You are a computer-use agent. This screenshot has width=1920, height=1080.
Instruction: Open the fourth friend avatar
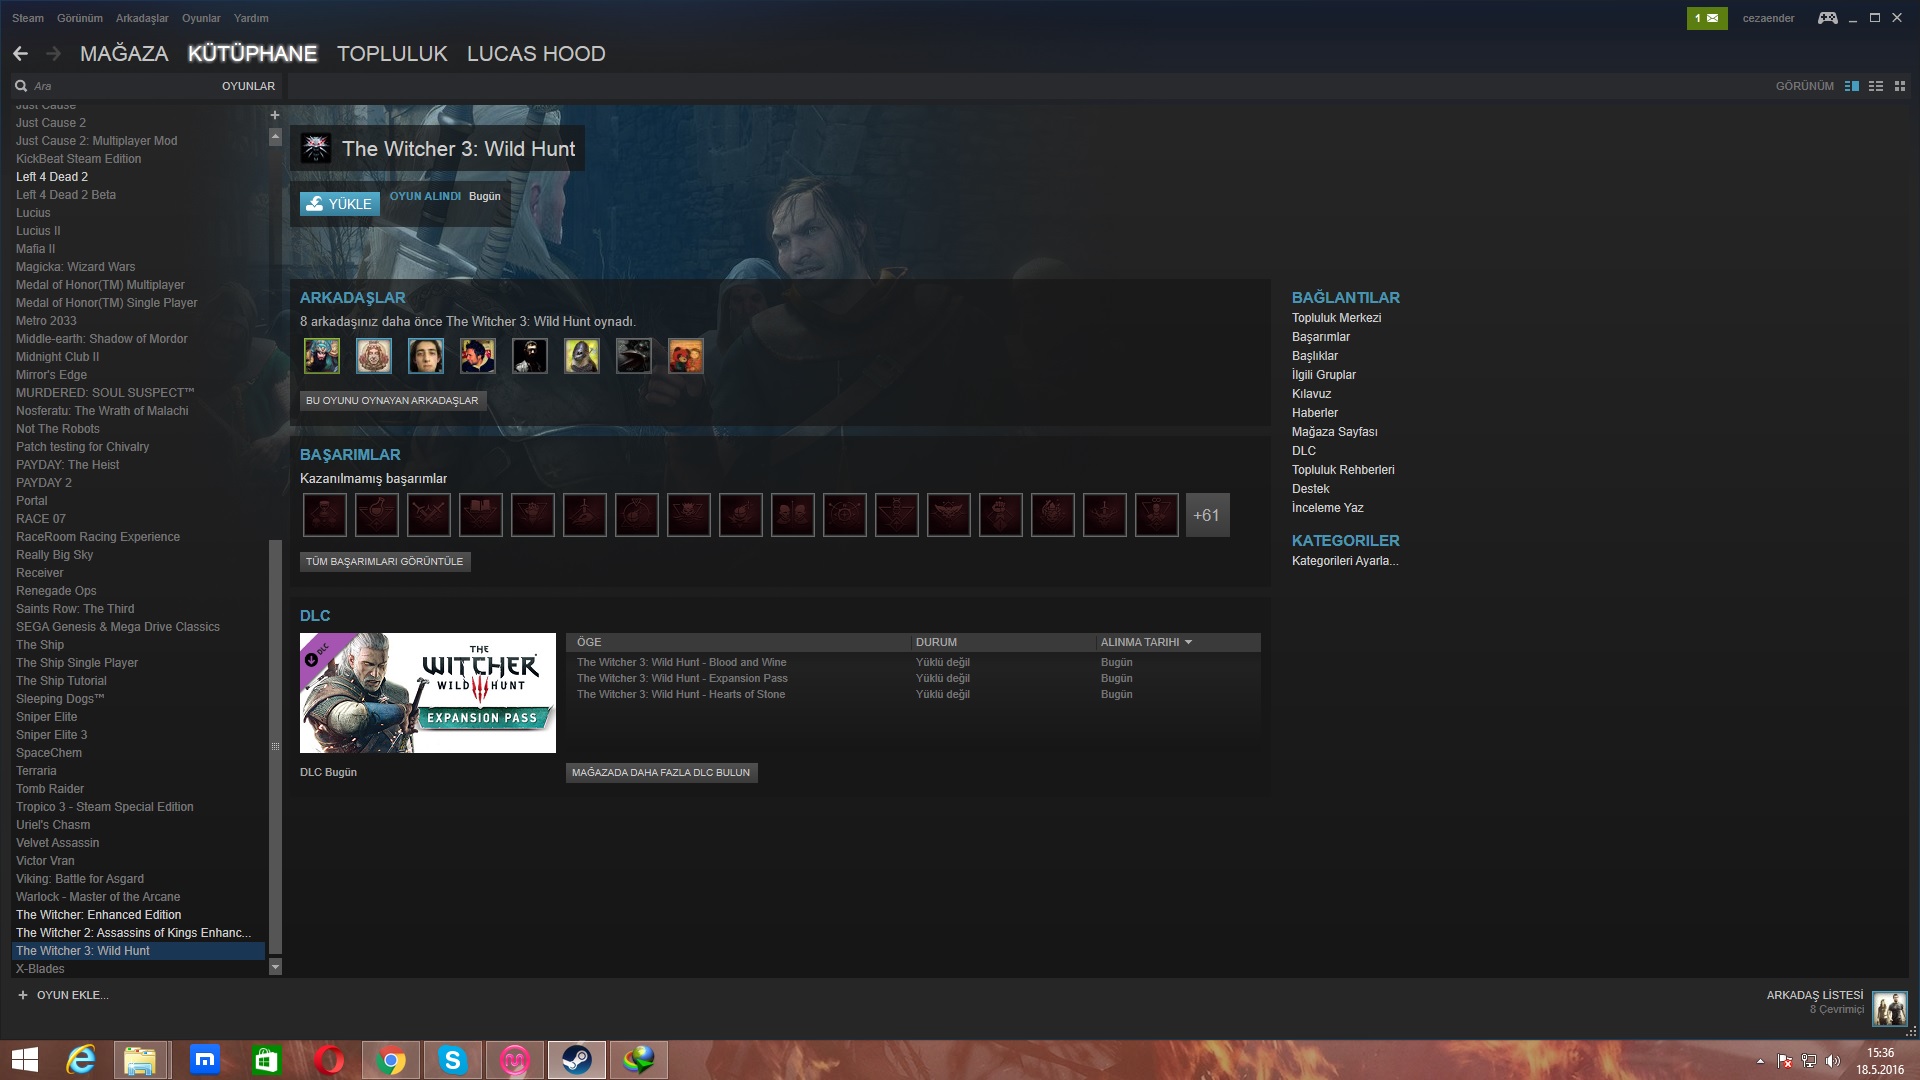[478, 356]
